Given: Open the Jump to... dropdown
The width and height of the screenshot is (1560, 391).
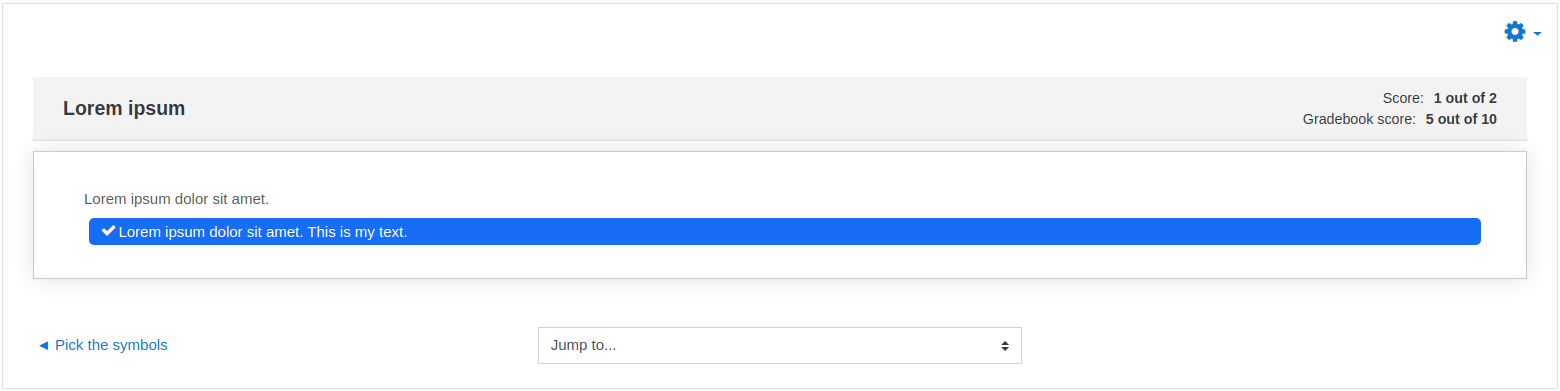Looking at the screenshot, I should (779, 345).
